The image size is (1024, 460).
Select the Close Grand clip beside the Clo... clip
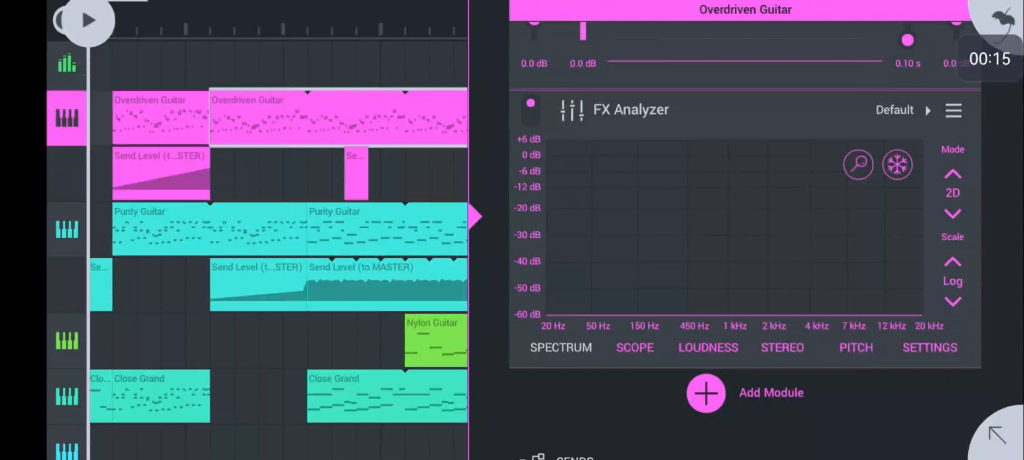pyautogui.click(x=161, y=397)
